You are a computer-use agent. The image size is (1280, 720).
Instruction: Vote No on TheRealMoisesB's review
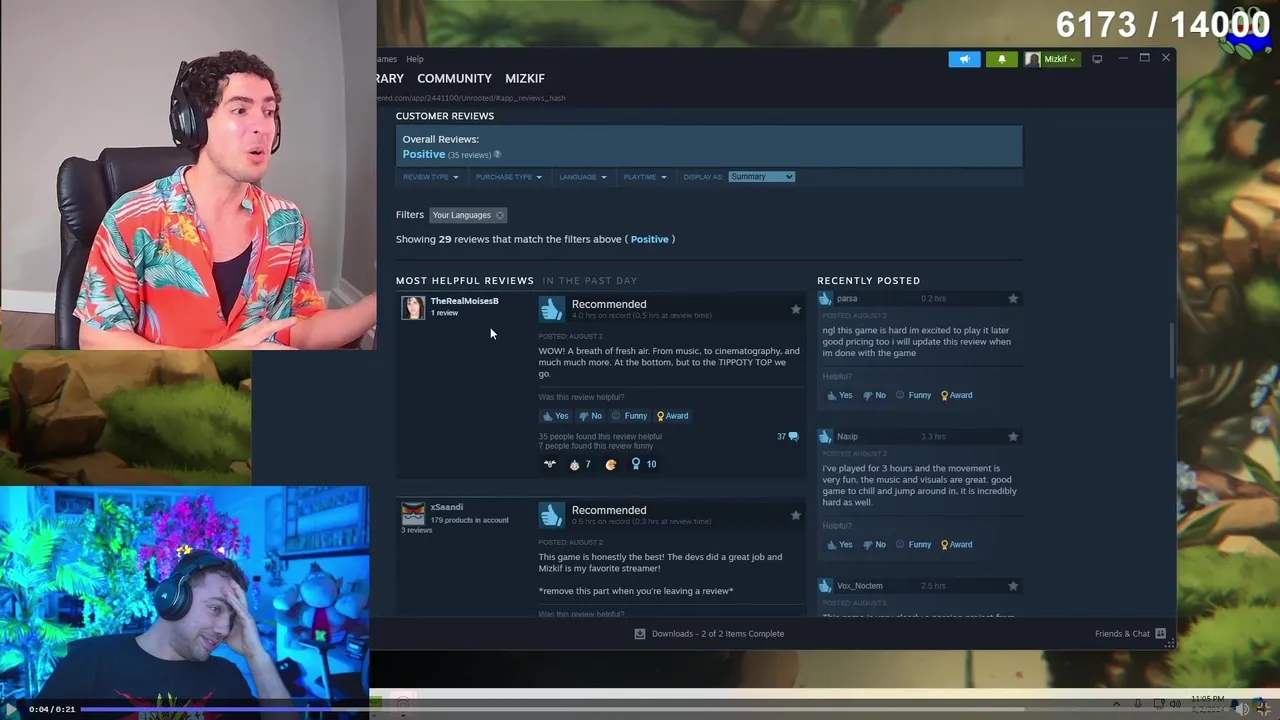click(x=589, y=416)
